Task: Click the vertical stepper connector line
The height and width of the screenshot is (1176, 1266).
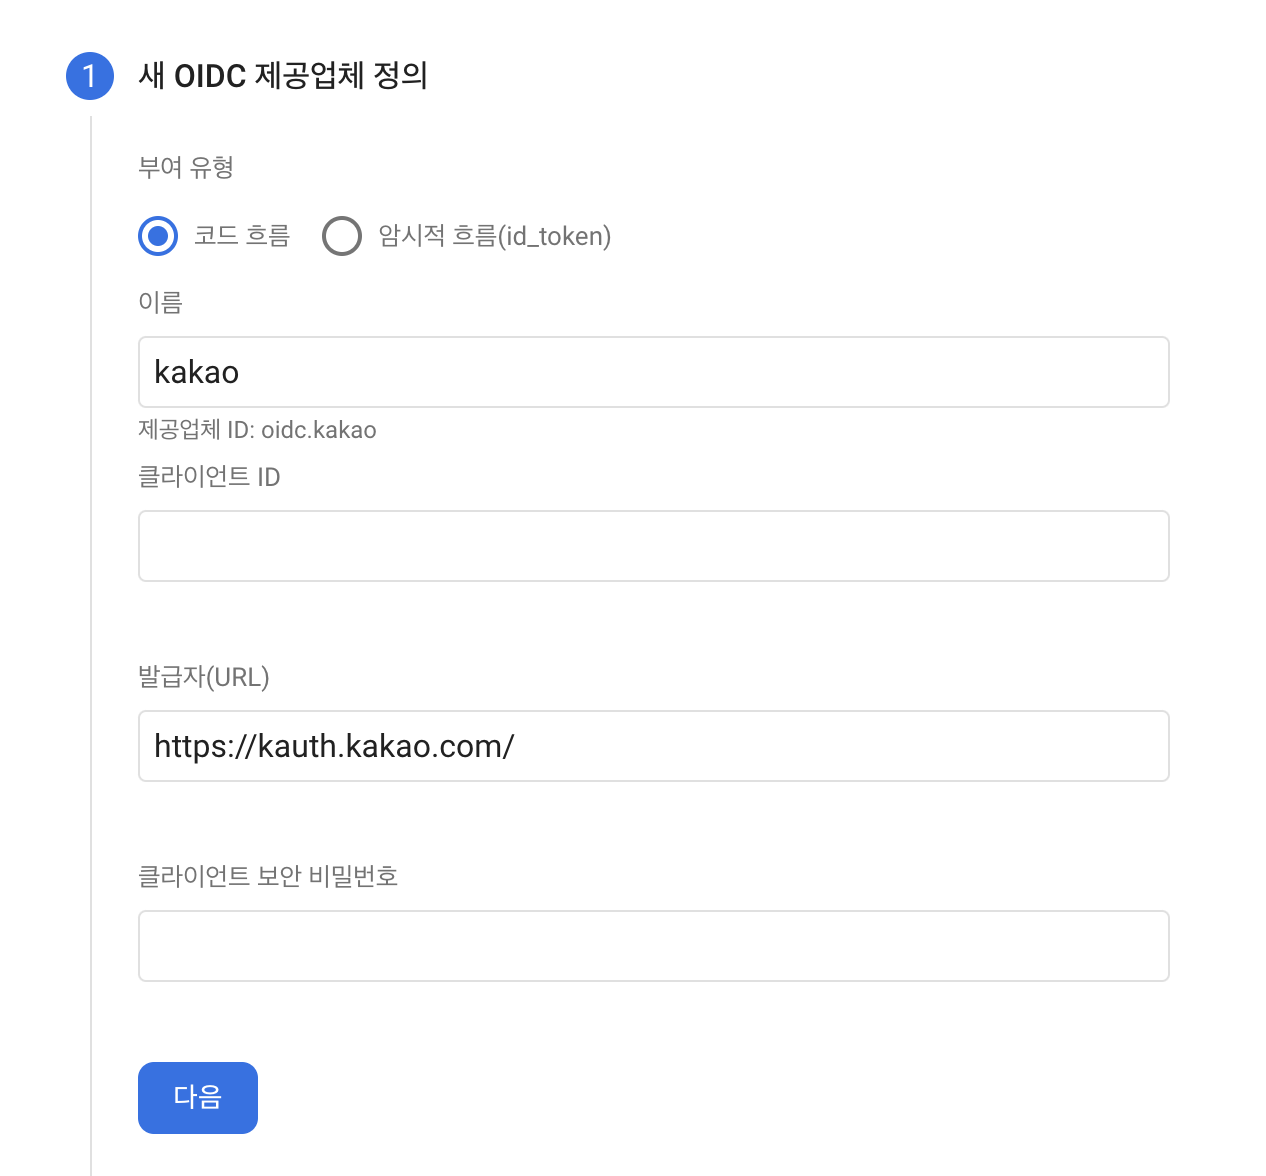Action: coord(91,640)
